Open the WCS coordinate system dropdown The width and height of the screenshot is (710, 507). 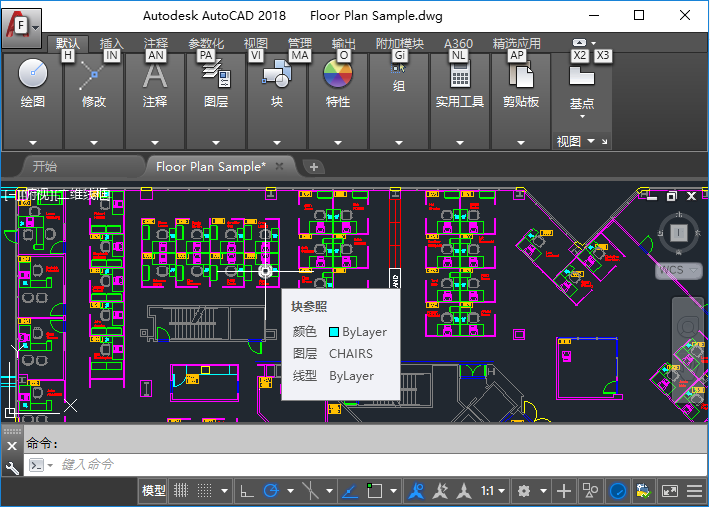pos(677,270)
